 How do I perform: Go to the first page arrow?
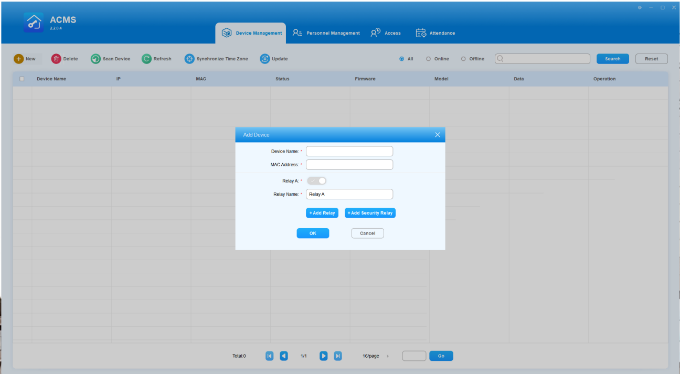(269, 356)
